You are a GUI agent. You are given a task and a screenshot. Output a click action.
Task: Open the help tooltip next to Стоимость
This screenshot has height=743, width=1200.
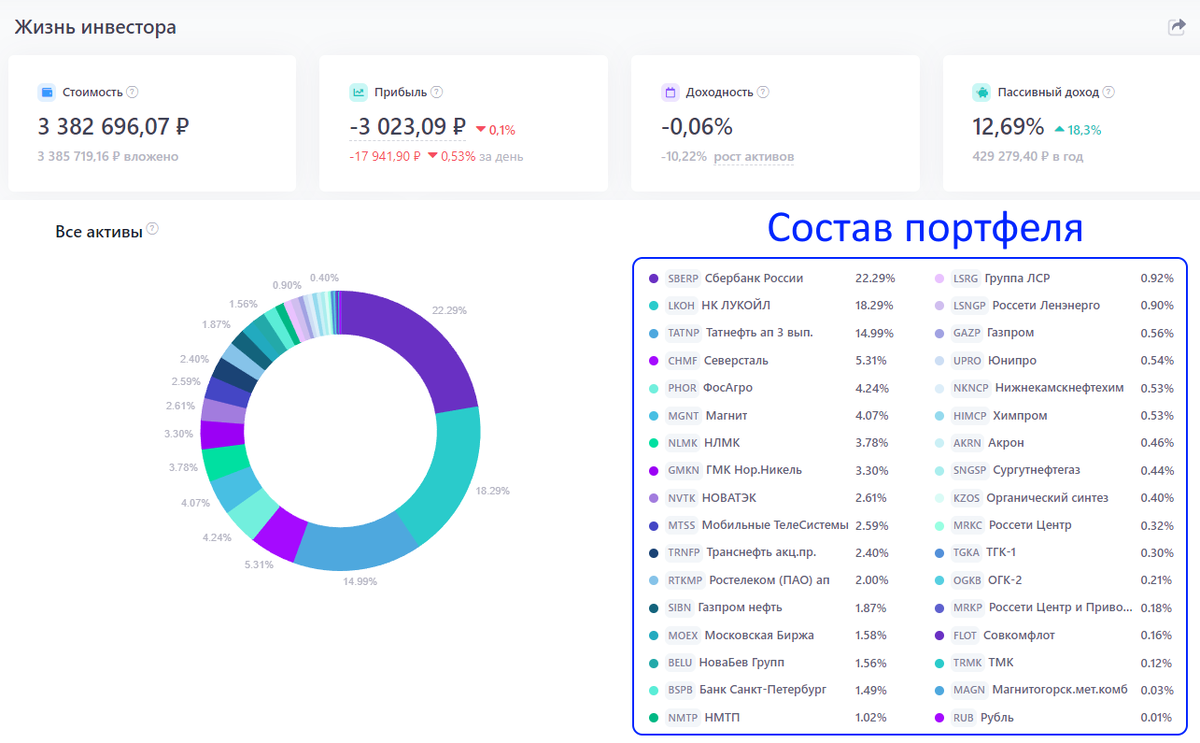coord(132,92)
